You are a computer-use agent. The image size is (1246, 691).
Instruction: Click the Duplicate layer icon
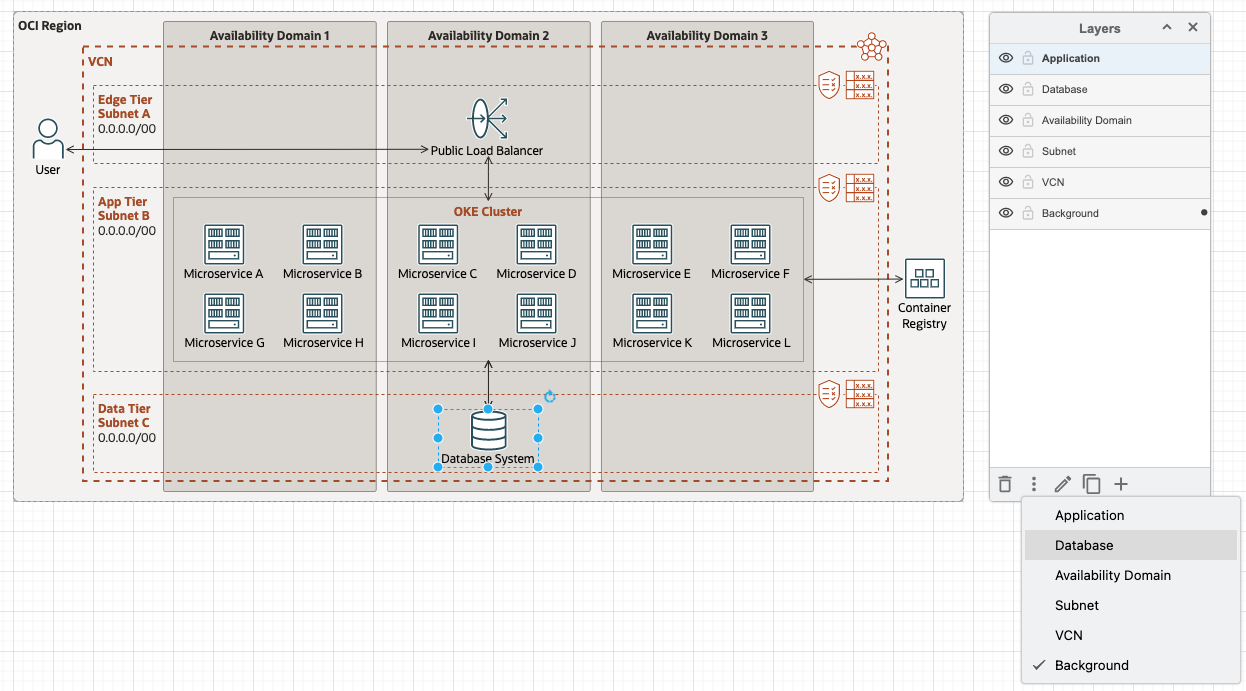[1091, 484]
